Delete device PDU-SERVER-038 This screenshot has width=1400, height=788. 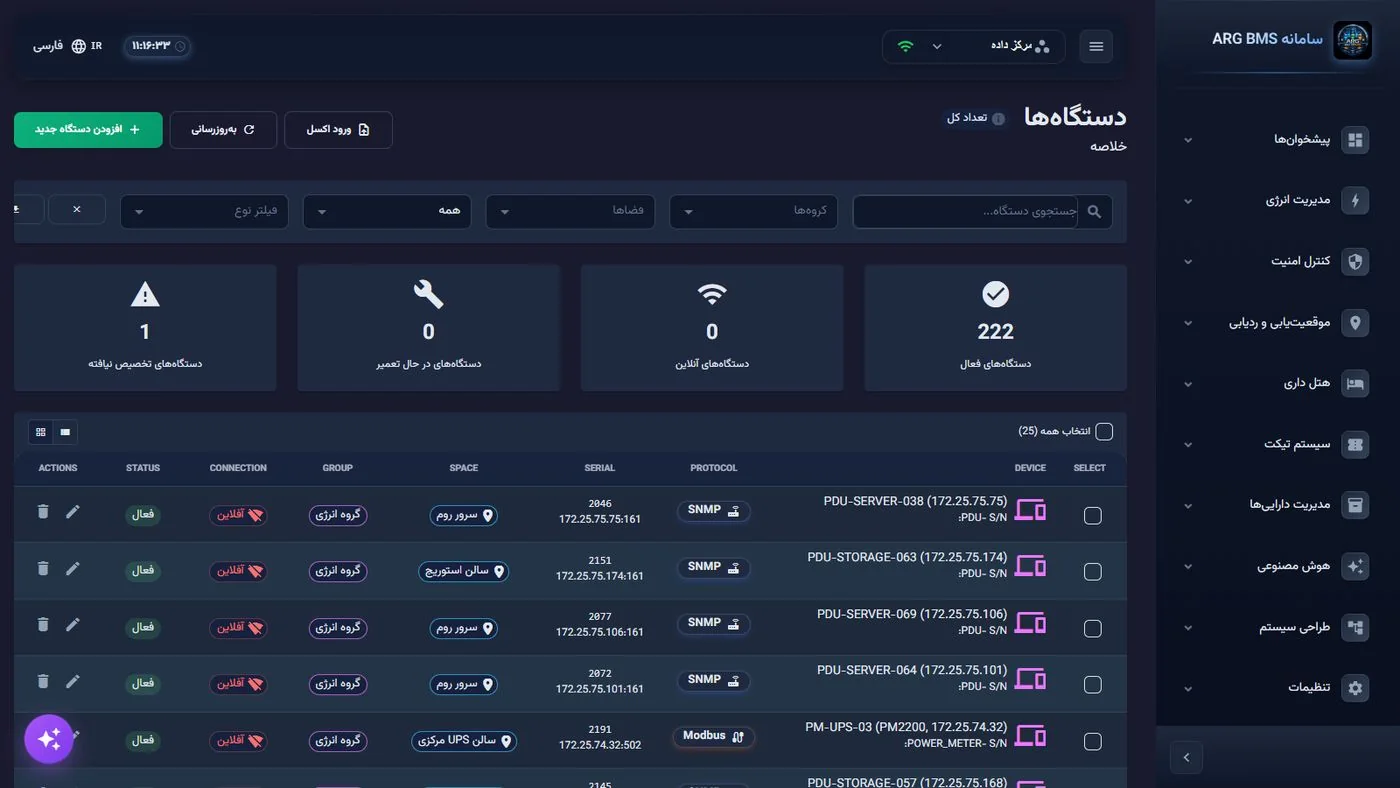(43, 511)
